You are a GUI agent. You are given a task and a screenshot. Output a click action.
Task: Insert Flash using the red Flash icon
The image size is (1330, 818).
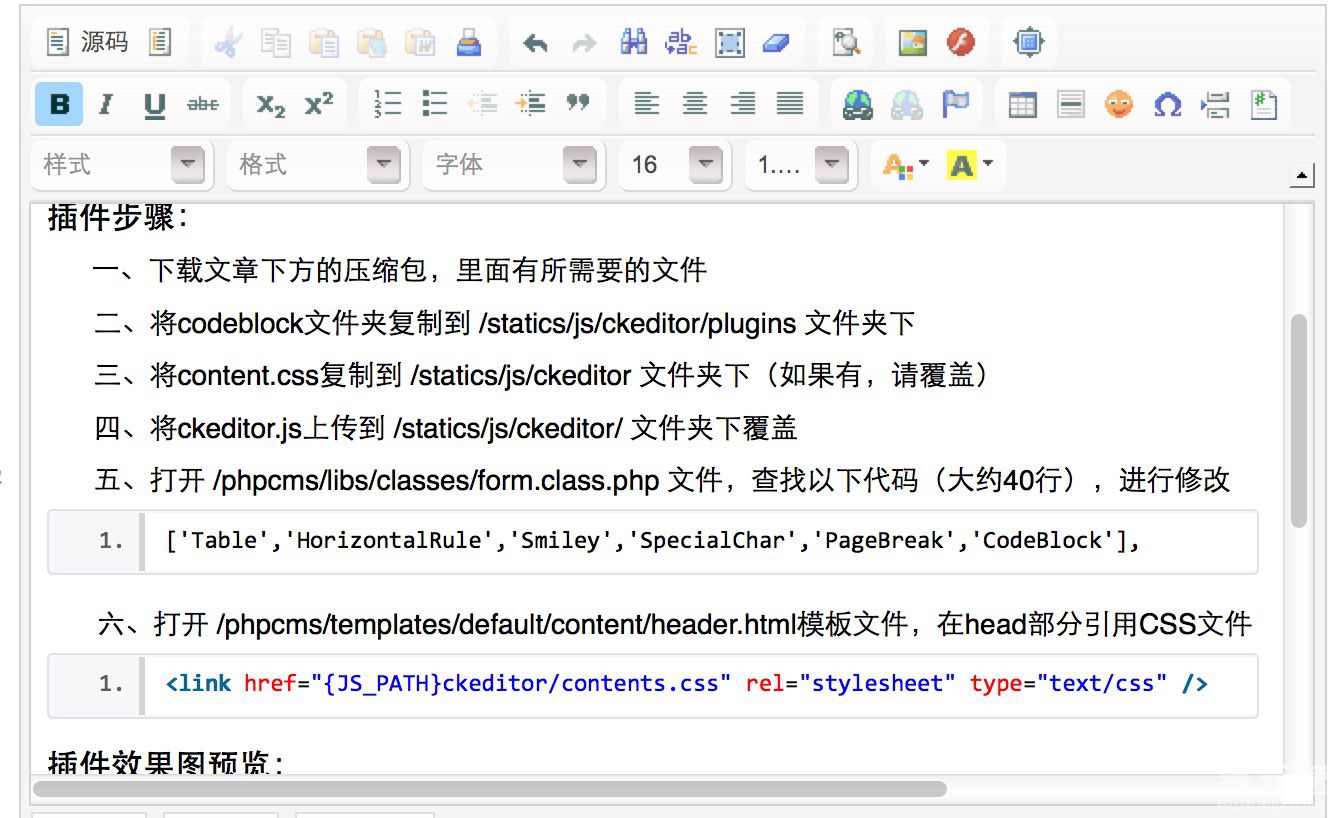[961, 42]
